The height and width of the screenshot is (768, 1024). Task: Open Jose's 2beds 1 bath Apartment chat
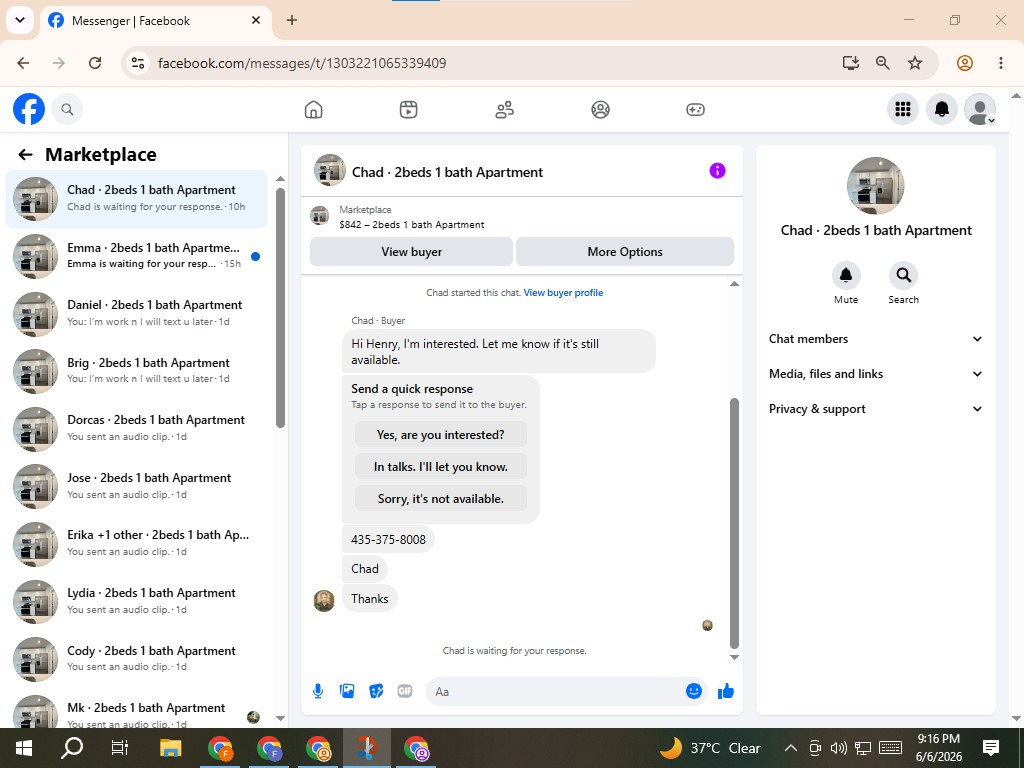tap(137, 487)
